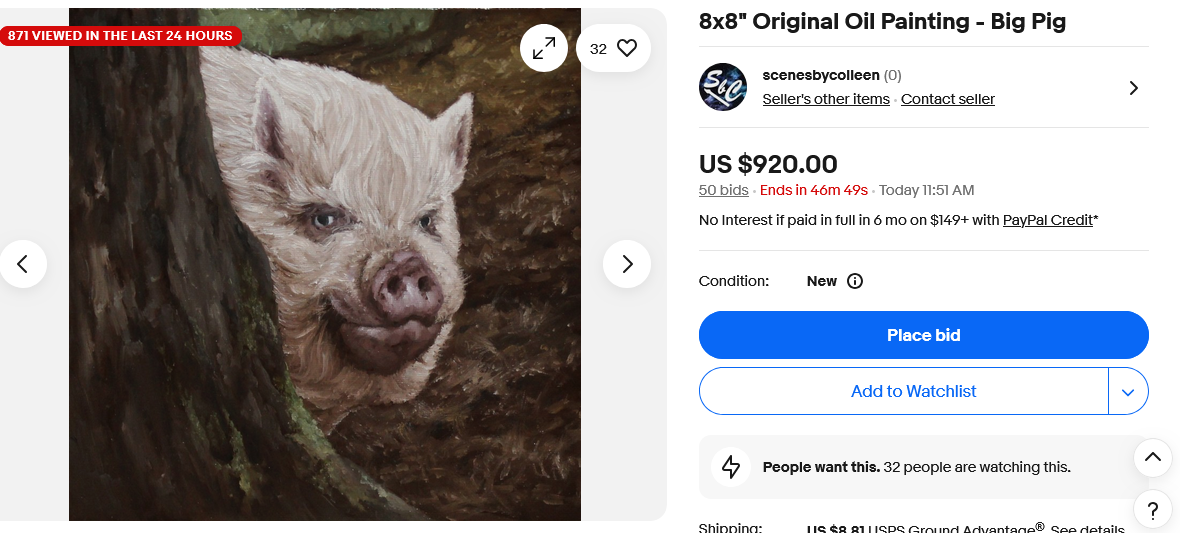1180x533 pixels.
Task: Expand the painting image to full view
Action: [x=544, y=48]
